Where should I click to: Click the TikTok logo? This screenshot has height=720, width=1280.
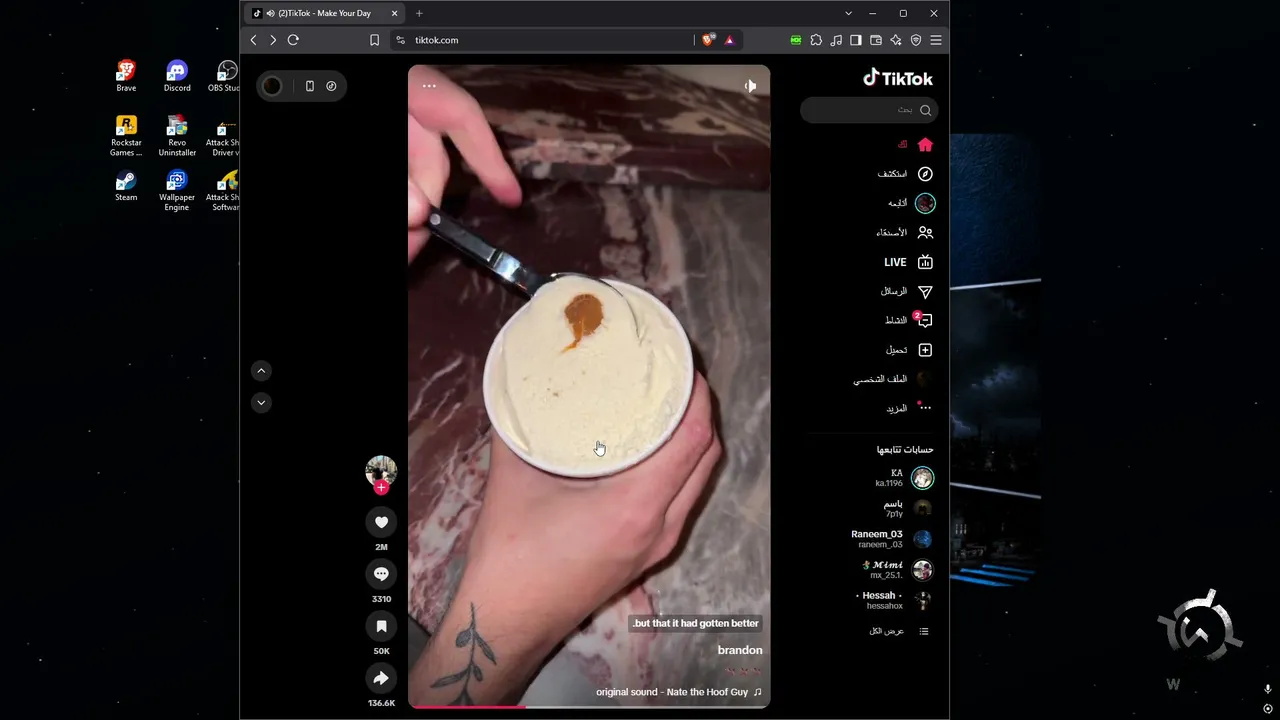898,78
